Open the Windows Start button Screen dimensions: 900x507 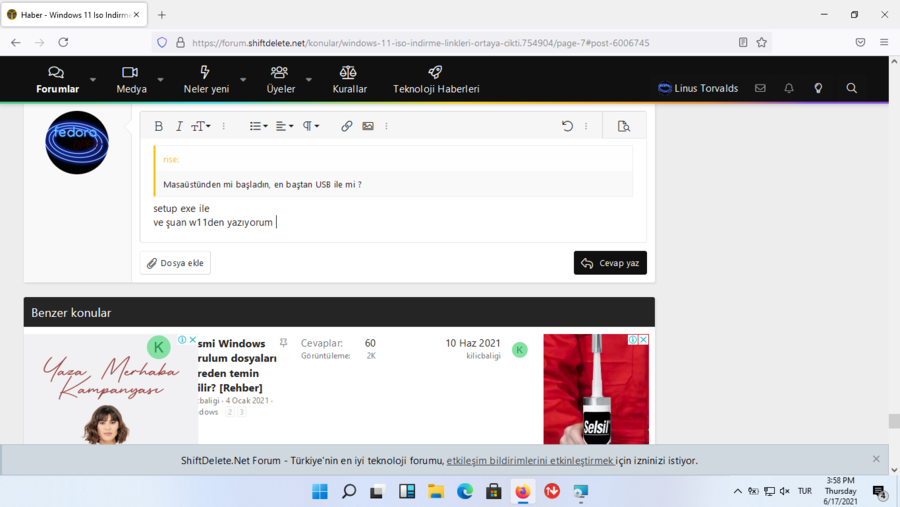tap(320, 491)
